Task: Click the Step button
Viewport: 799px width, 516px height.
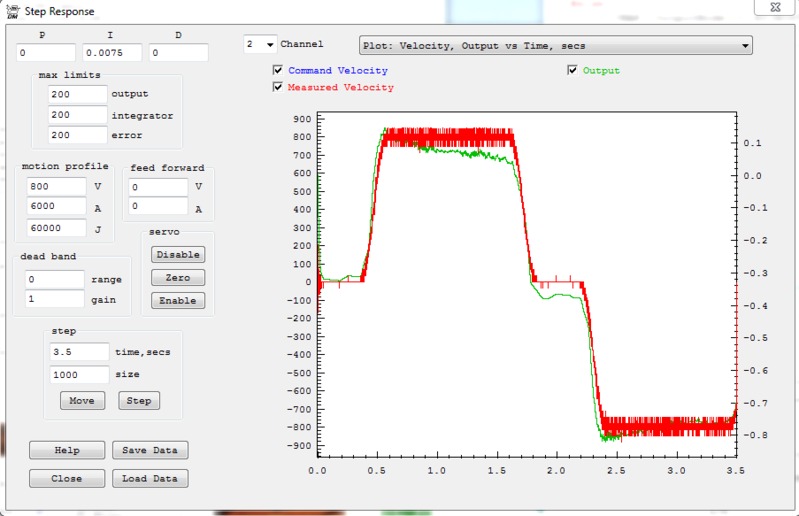Action: tap(139, 401)
